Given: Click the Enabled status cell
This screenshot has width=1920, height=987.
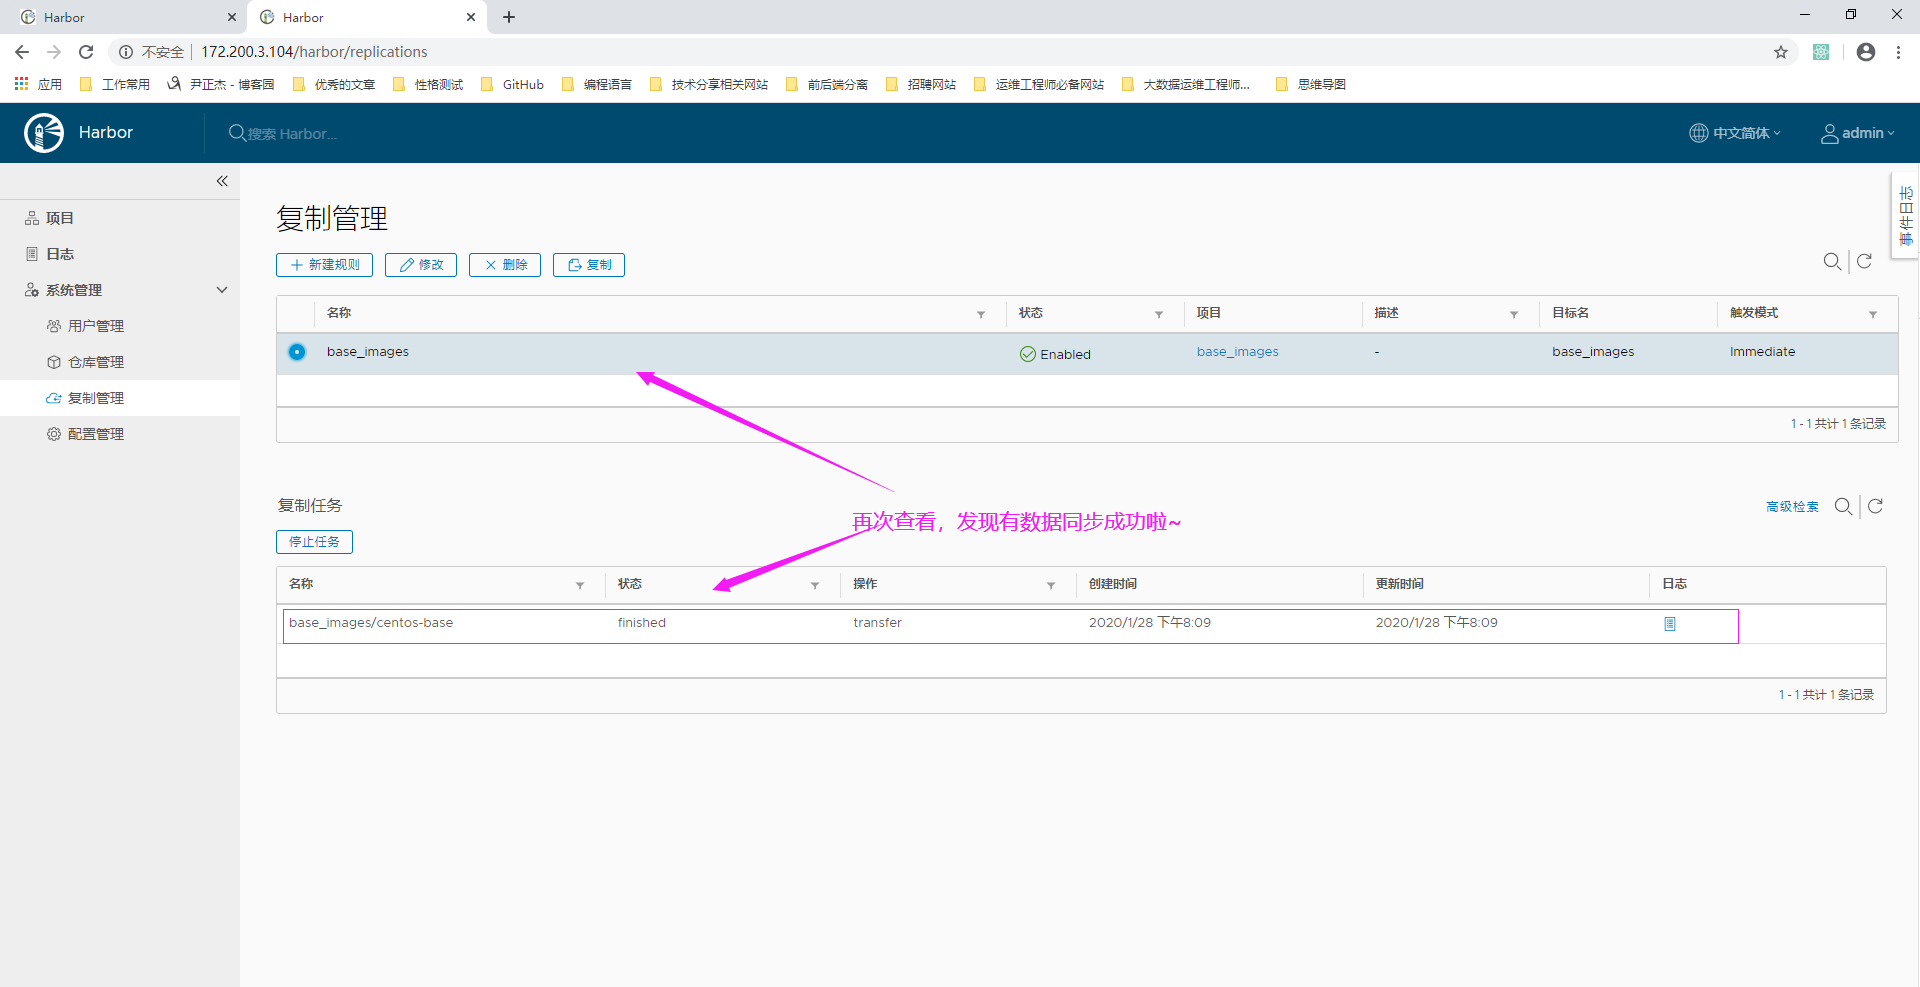Looking at the screenshot, I should (x=1055, y=354).
